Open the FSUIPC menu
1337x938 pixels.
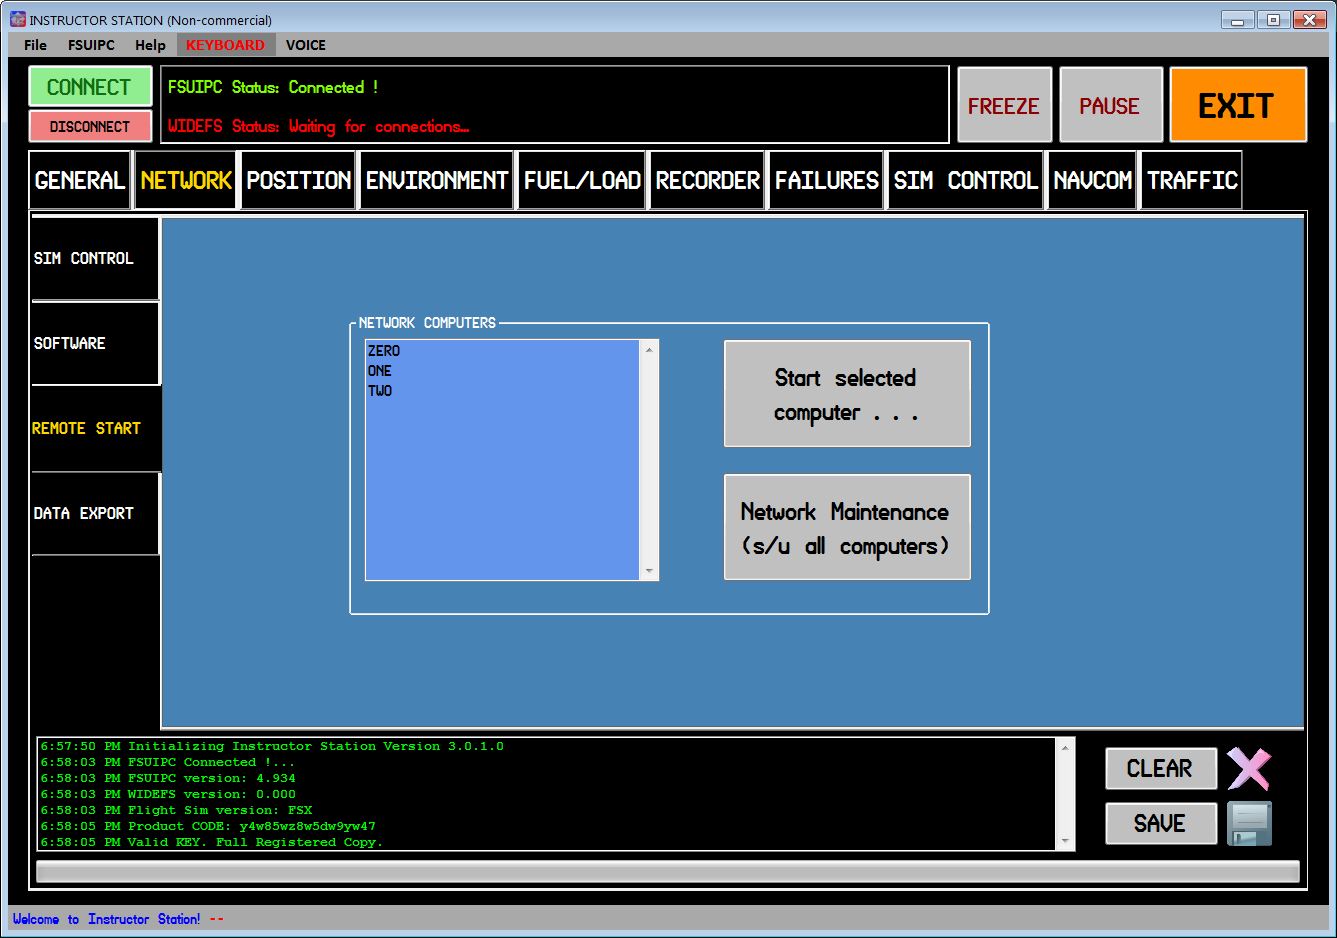click(x=91, y=45)
